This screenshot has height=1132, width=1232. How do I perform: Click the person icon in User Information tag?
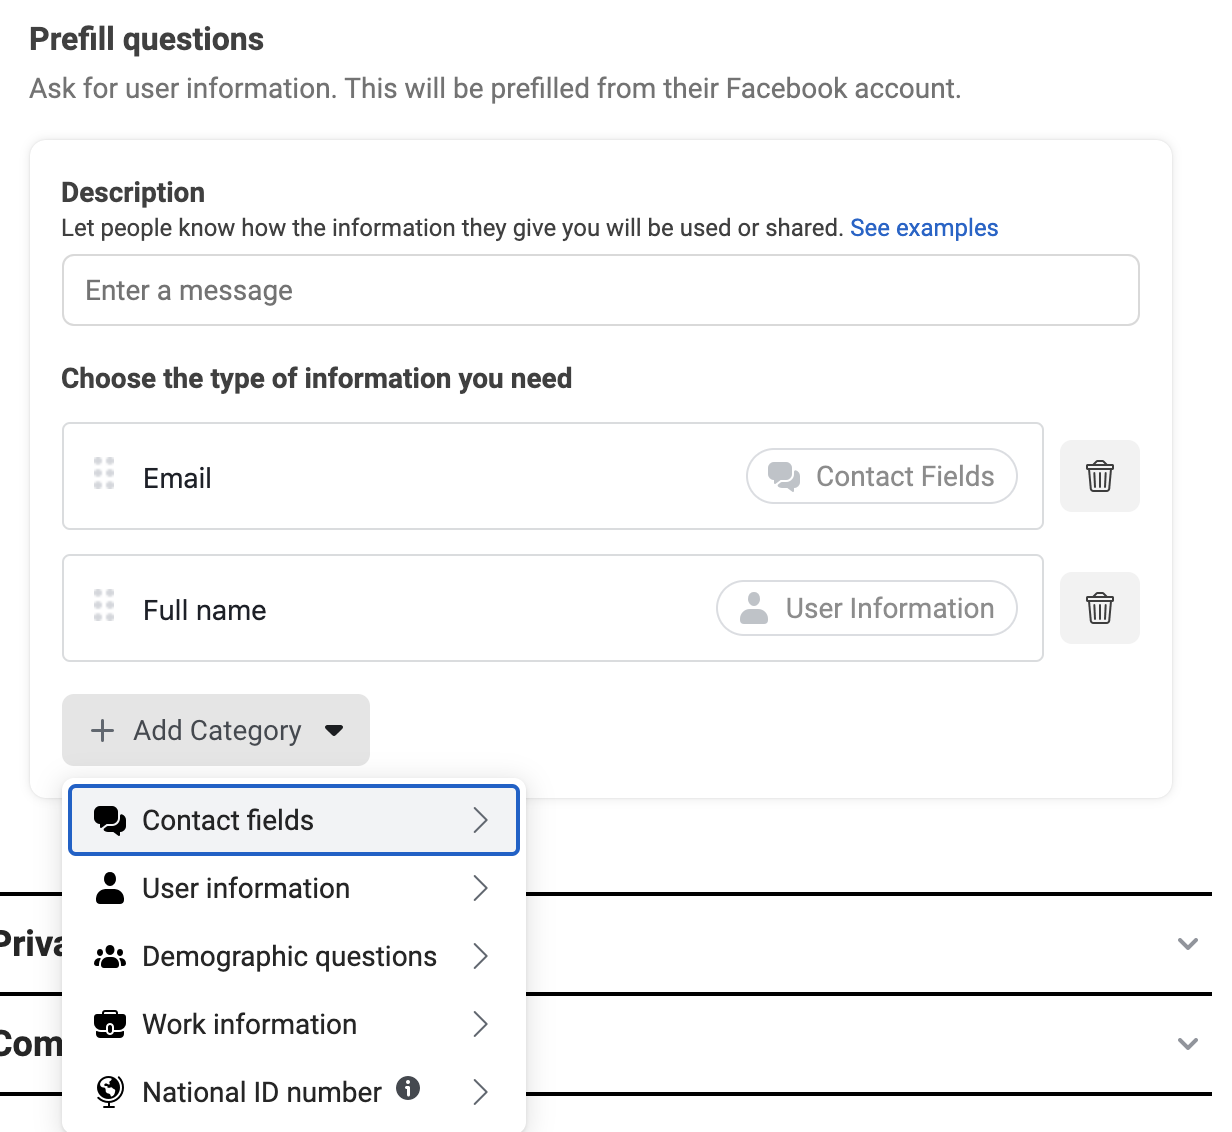click(754, 608)
